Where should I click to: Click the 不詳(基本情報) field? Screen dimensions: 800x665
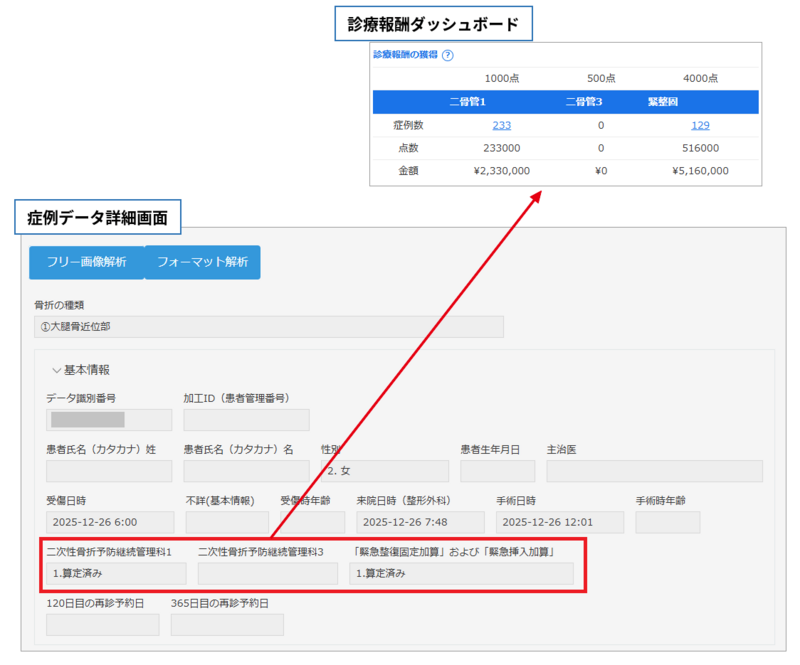click(227, 523)
